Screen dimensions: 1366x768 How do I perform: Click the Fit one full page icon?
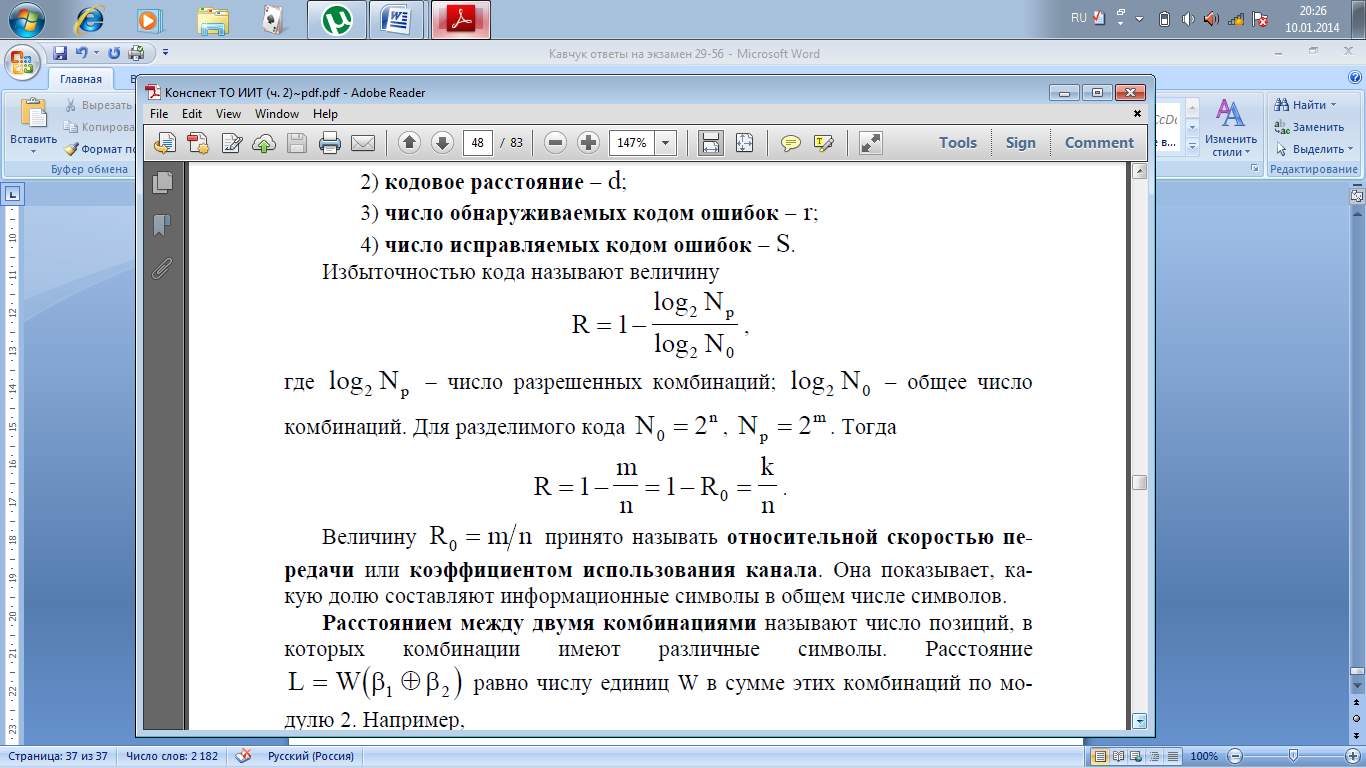click(x=744, y=143)
